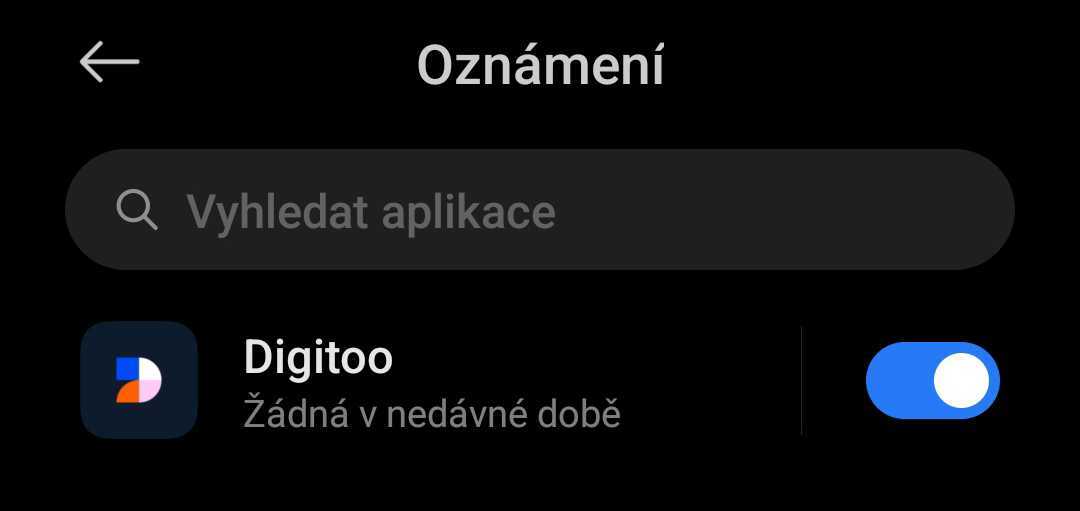Viewport: 1080px width, 511px height.
Task: Expand the Digitoo row via 'Žádná v nedávné době'
Action: [432, 414]
